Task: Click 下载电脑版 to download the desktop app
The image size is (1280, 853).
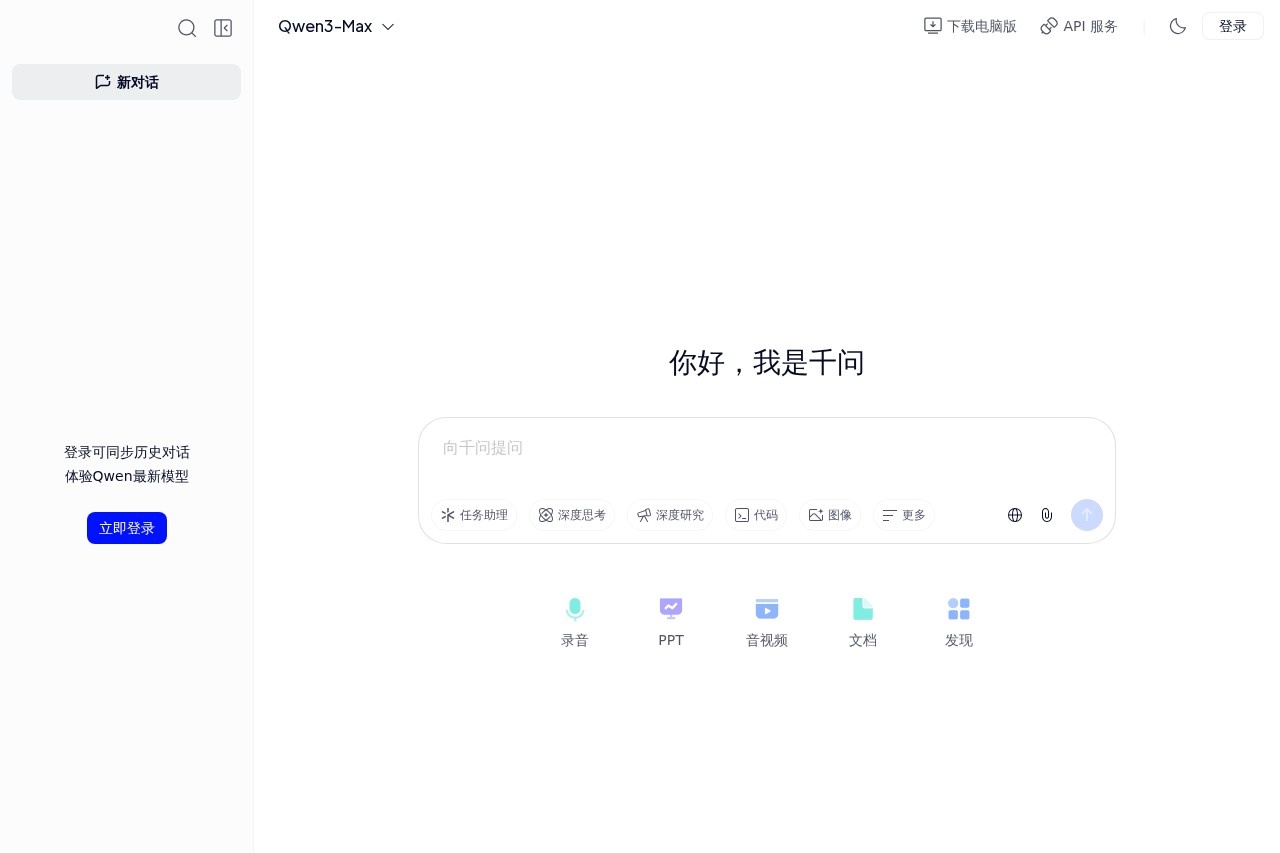Action: (x=970, y=26)
